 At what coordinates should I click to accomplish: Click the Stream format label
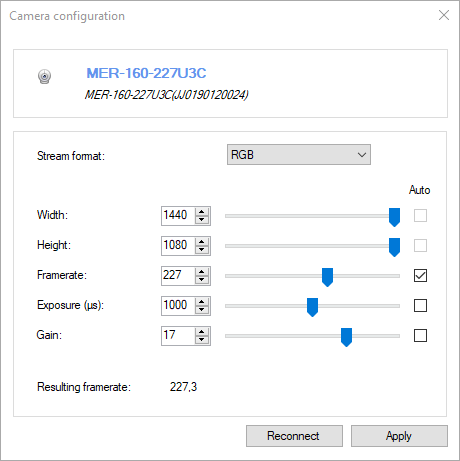(x=71, y=156)
